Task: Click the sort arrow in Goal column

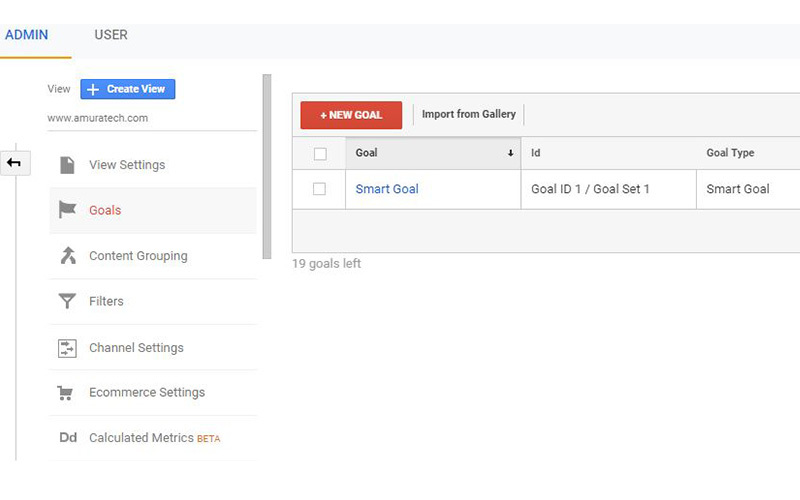Action: [510, 153]
